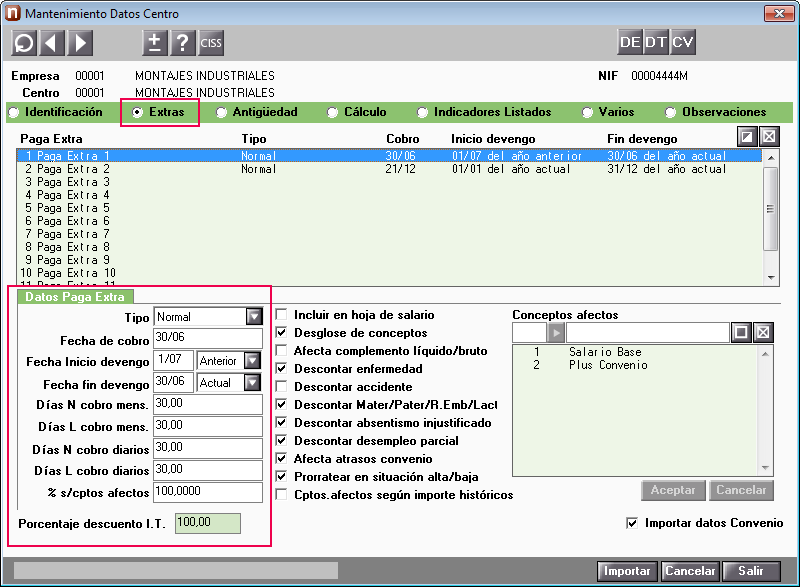
Task: Select Salario Base concept row
Action: click(636, 352)
